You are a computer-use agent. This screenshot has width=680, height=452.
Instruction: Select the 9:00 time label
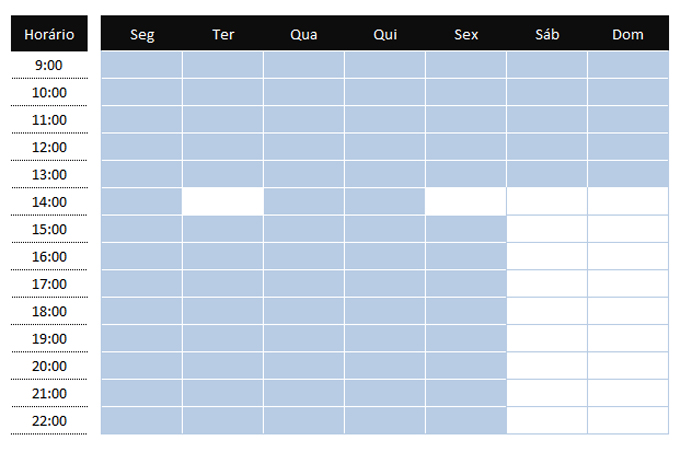49,66
